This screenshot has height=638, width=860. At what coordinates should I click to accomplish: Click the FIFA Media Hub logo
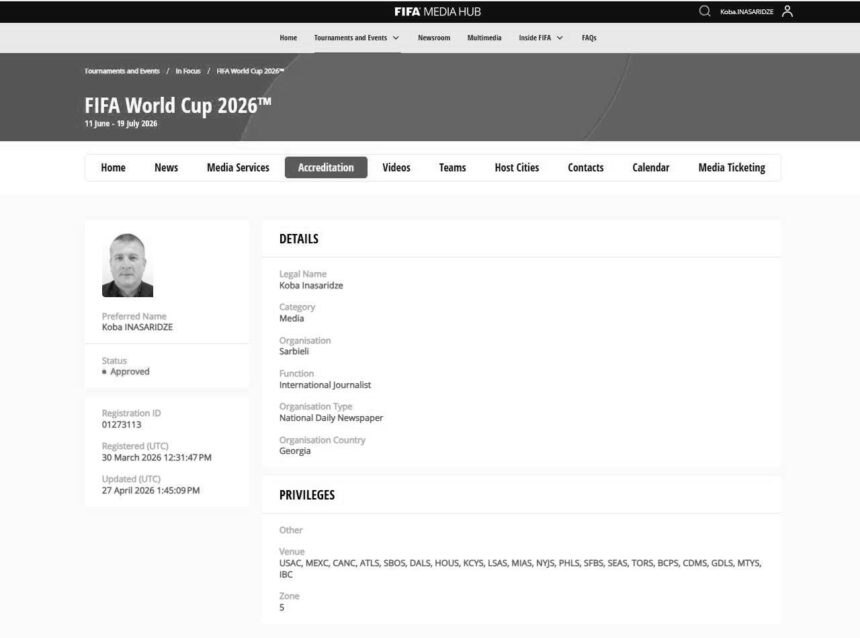(x=437, y=12)
